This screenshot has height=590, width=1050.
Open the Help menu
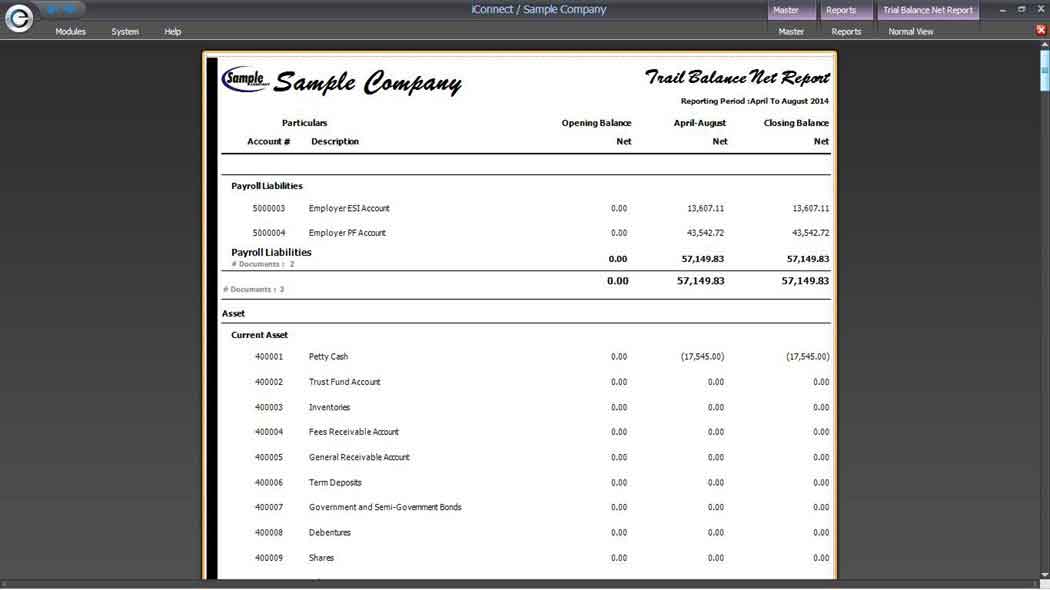pos(173,32)
